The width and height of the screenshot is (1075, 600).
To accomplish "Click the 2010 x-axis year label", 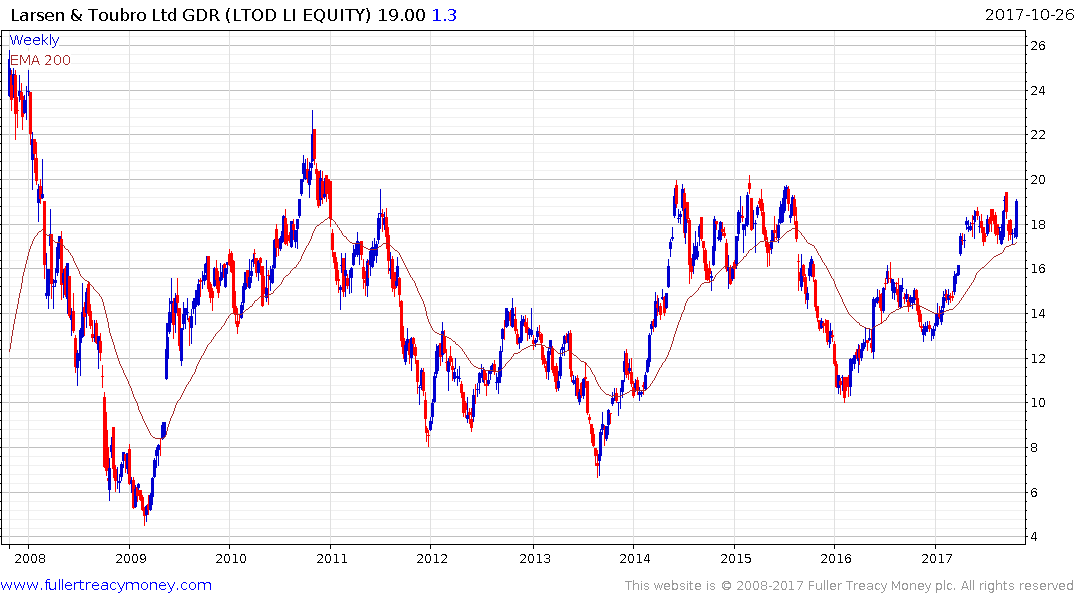I will coord(231,558).
